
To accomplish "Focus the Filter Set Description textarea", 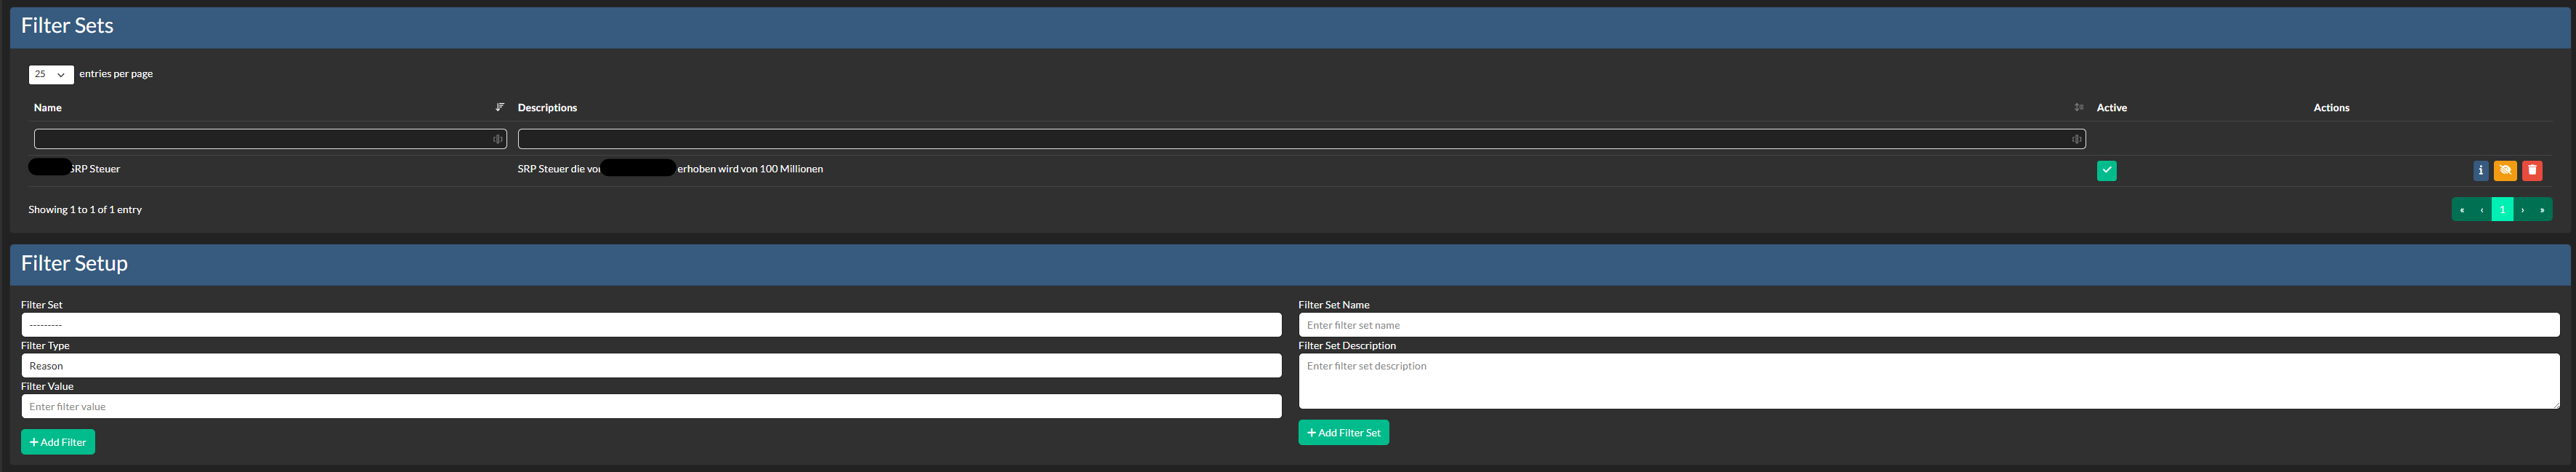I will pyautogui.click(x=1929, y=381).
